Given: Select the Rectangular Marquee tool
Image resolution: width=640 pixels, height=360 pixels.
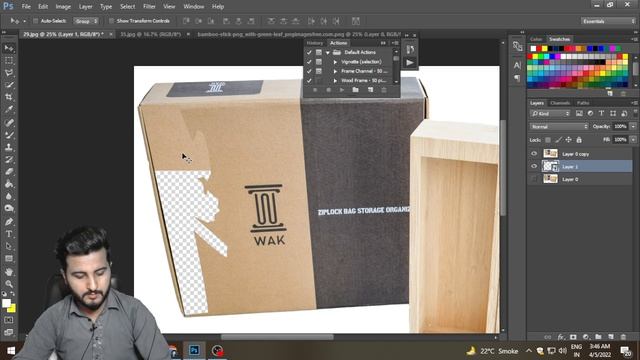Looking at the screenshot, I should [9, 60].
